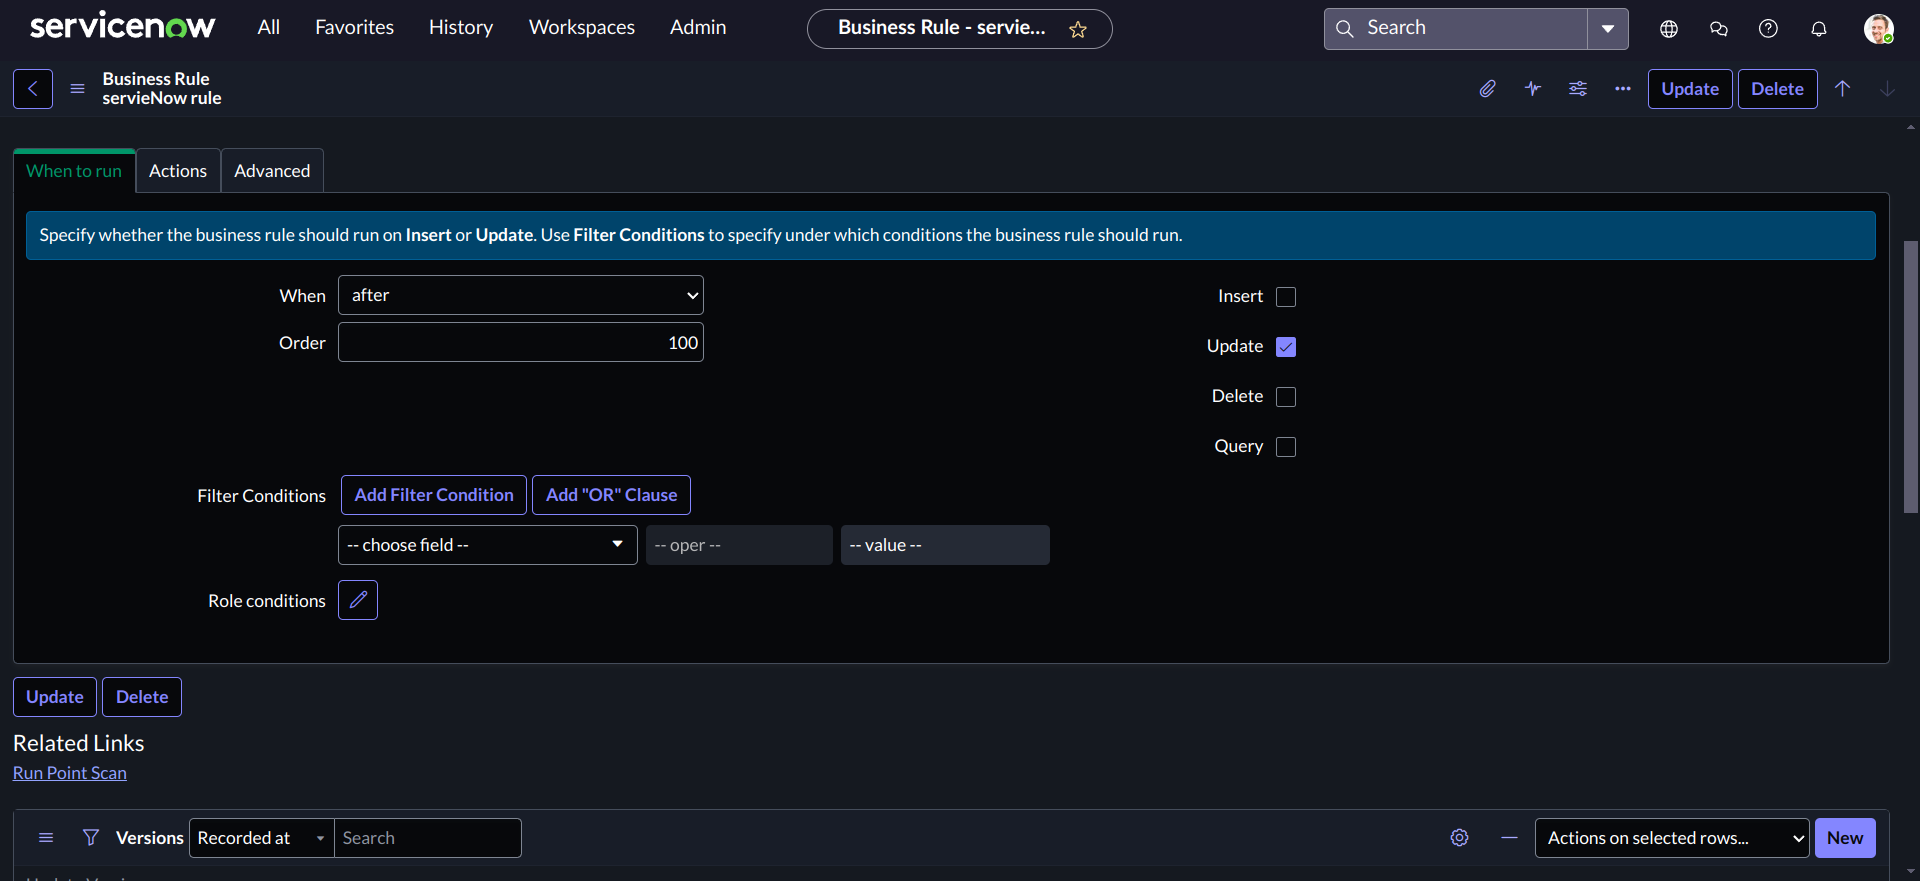Switch to the Actions tab

pos(178,171)
